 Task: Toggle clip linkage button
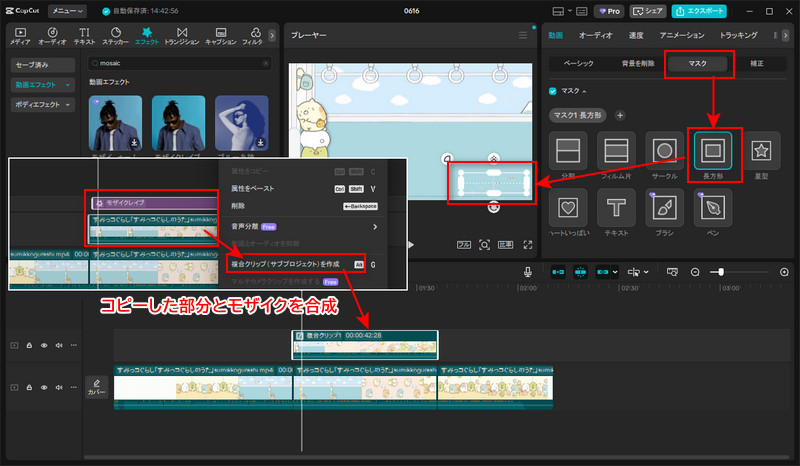[603, 272]
